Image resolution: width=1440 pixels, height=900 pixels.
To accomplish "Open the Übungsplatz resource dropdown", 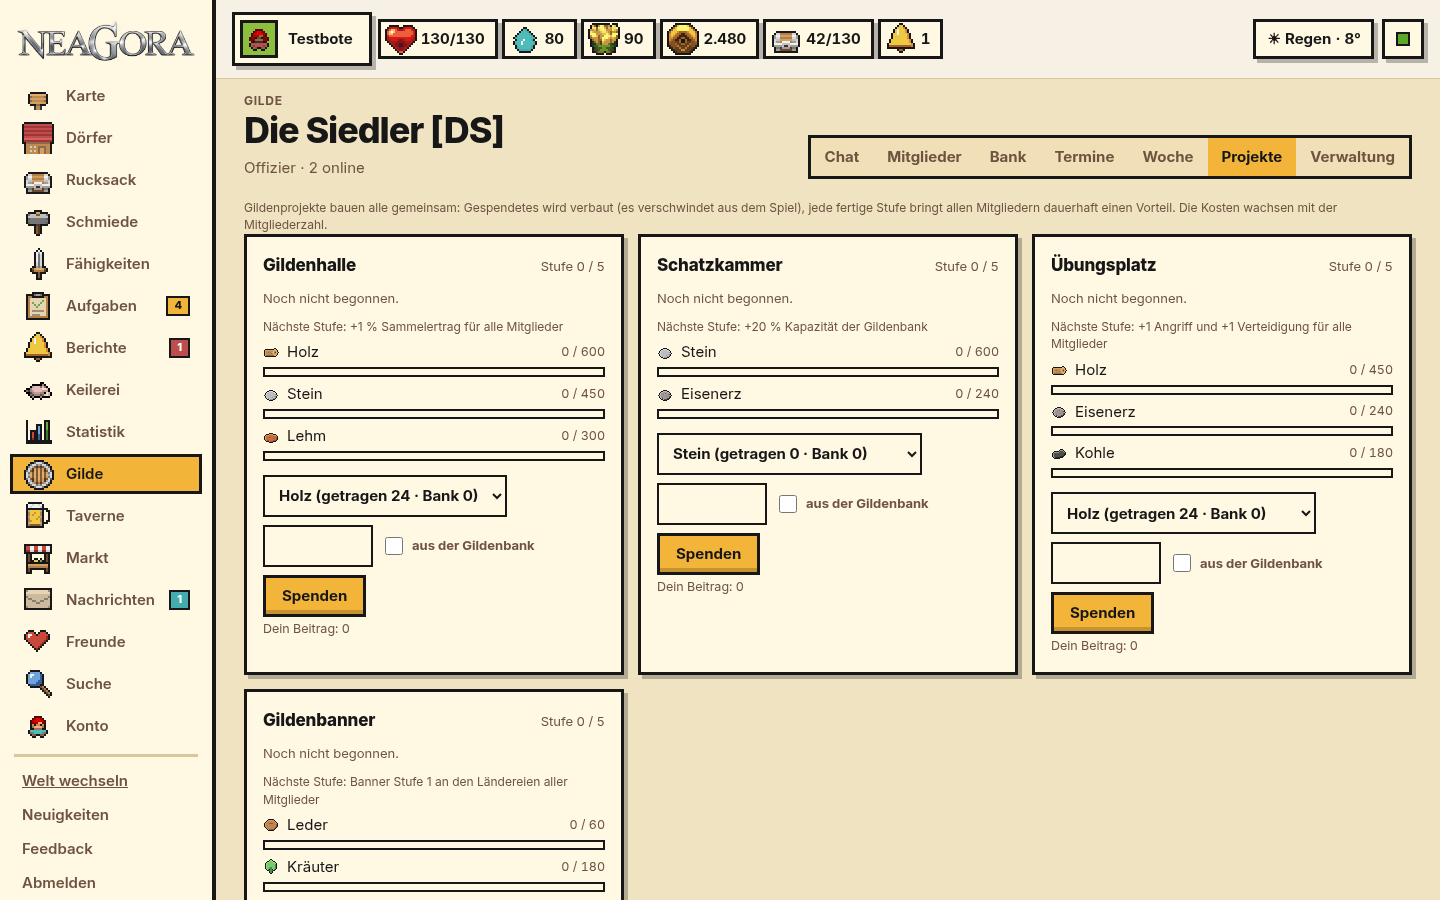I will (x=1183, y=513).
